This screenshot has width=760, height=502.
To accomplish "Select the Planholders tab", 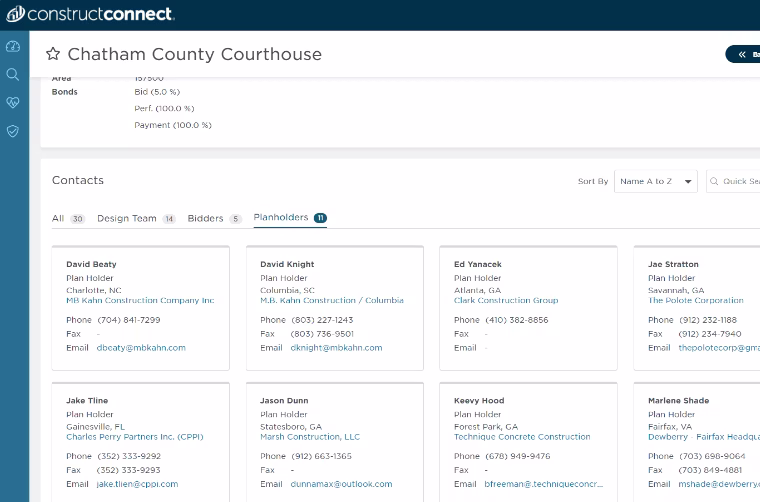I will pos(290,218).
